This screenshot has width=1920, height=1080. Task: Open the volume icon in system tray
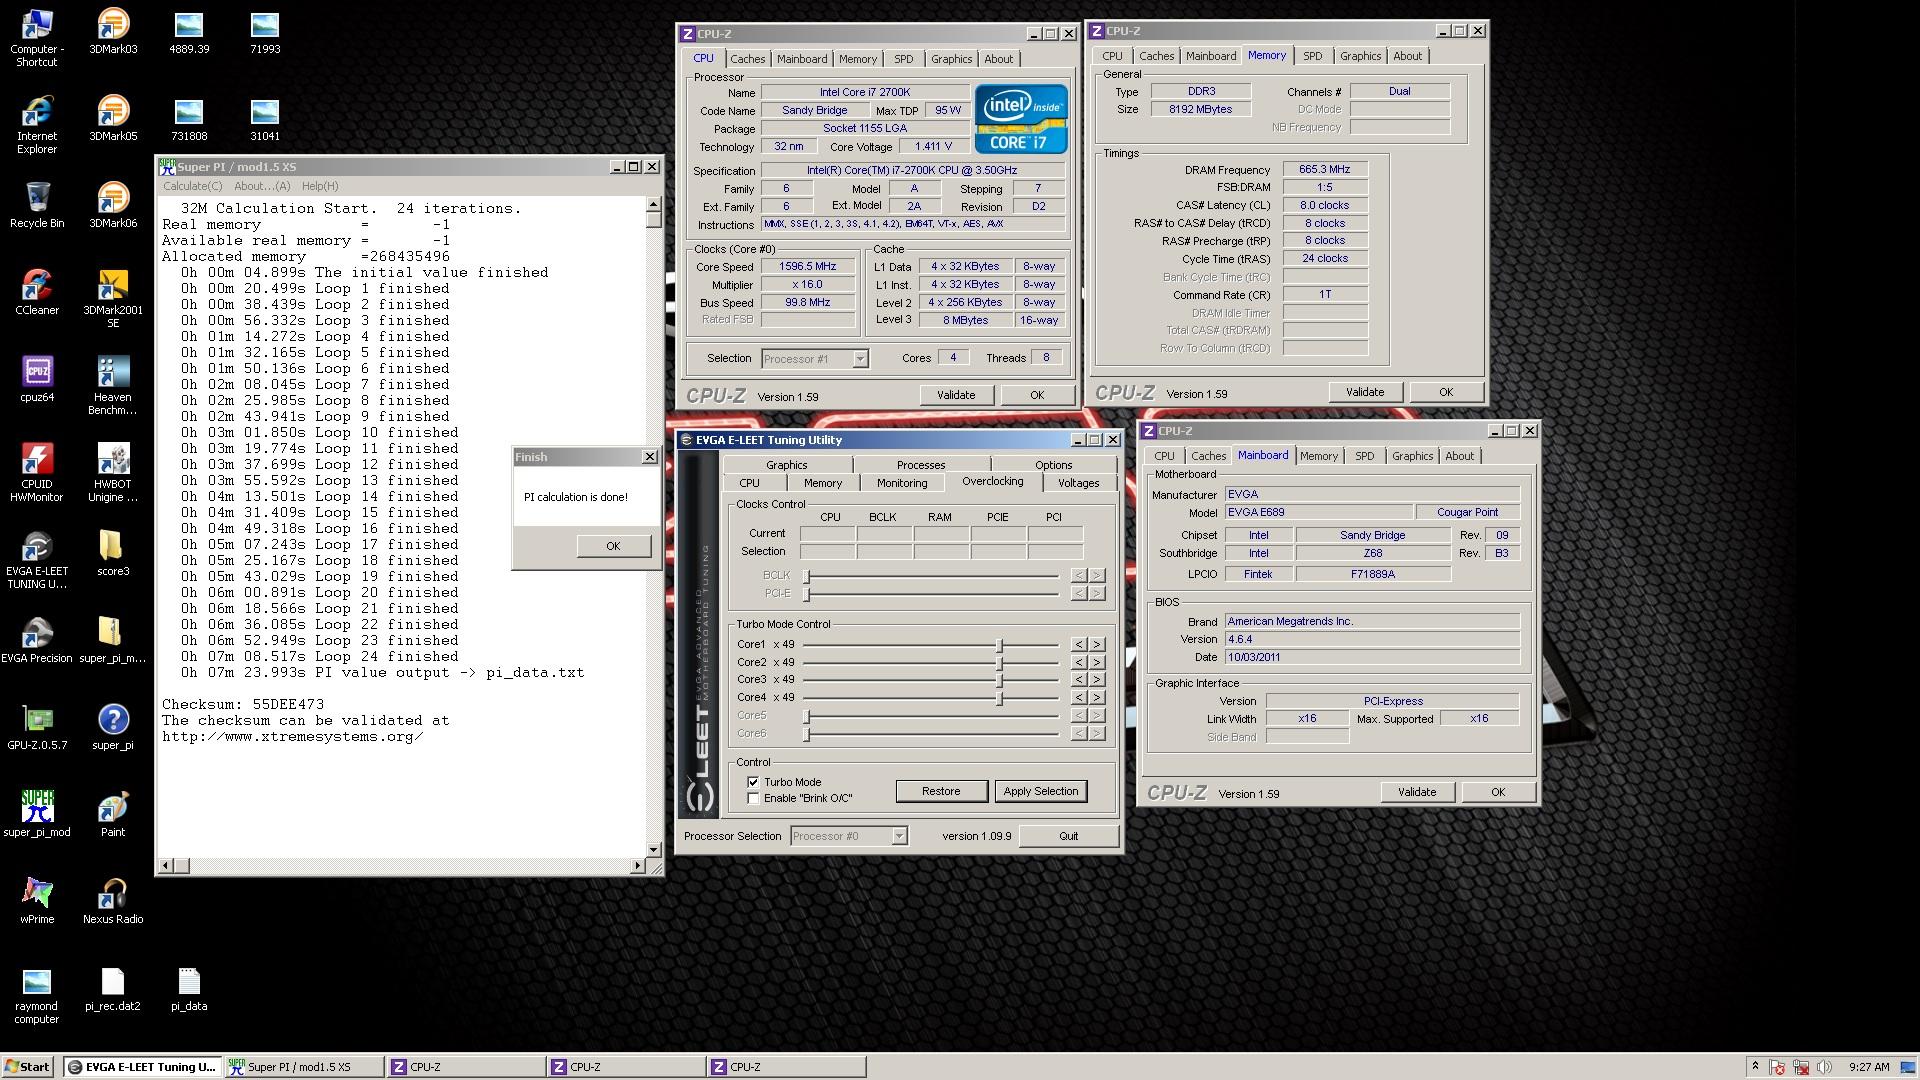[x=1824, y=1067]
